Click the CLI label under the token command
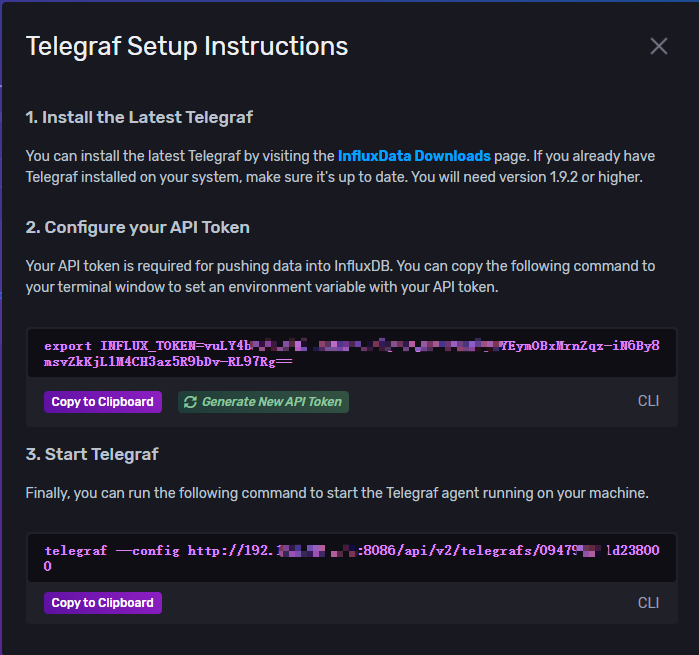The height and width of the screenshot is (655, 699). tap(648, 401)
